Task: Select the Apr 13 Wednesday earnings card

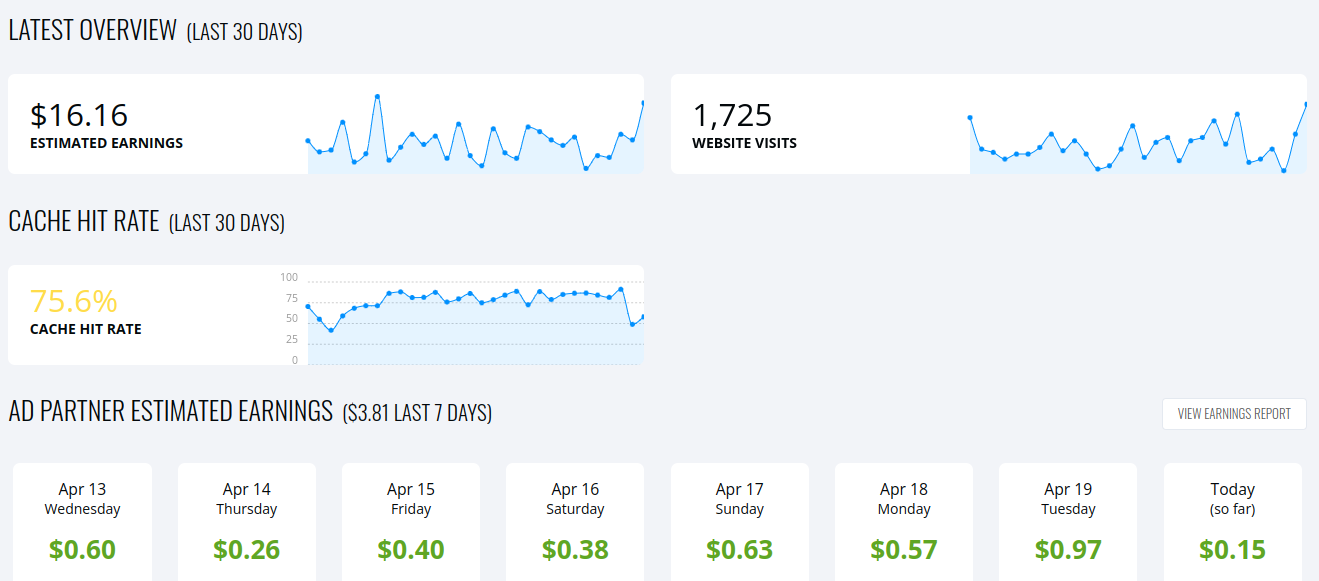Action: [x=82, y=520]
